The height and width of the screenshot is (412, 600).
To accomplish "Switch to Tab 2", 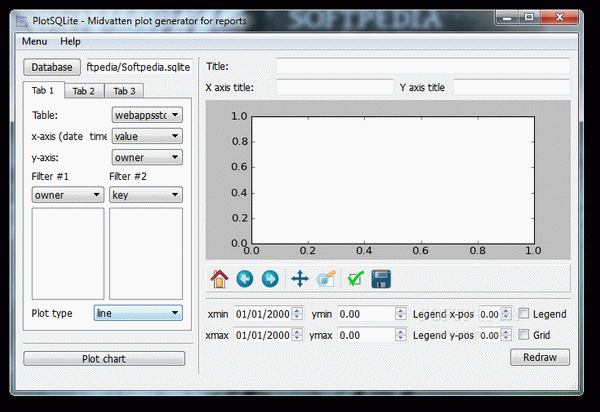I will coord(83,91).
